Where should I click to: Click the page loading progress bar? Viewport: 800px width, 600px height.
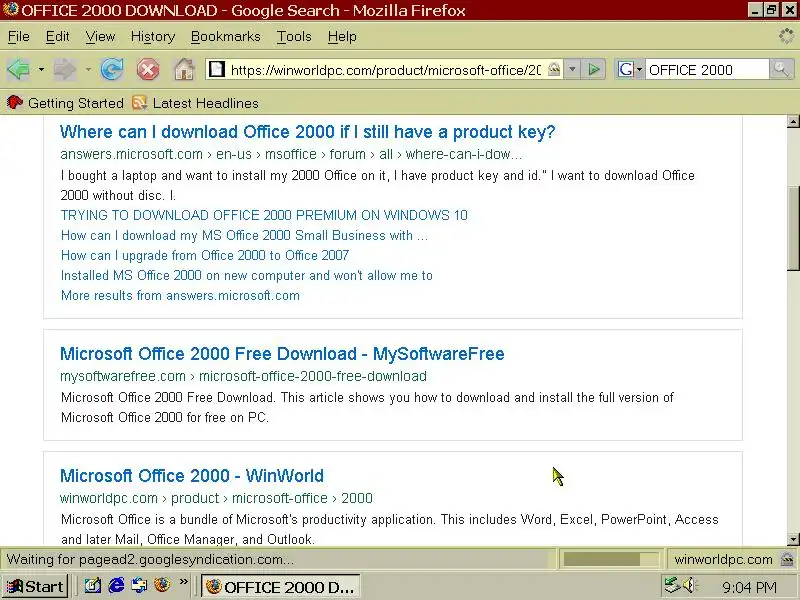pyautogui.click(x=610, y=560)
